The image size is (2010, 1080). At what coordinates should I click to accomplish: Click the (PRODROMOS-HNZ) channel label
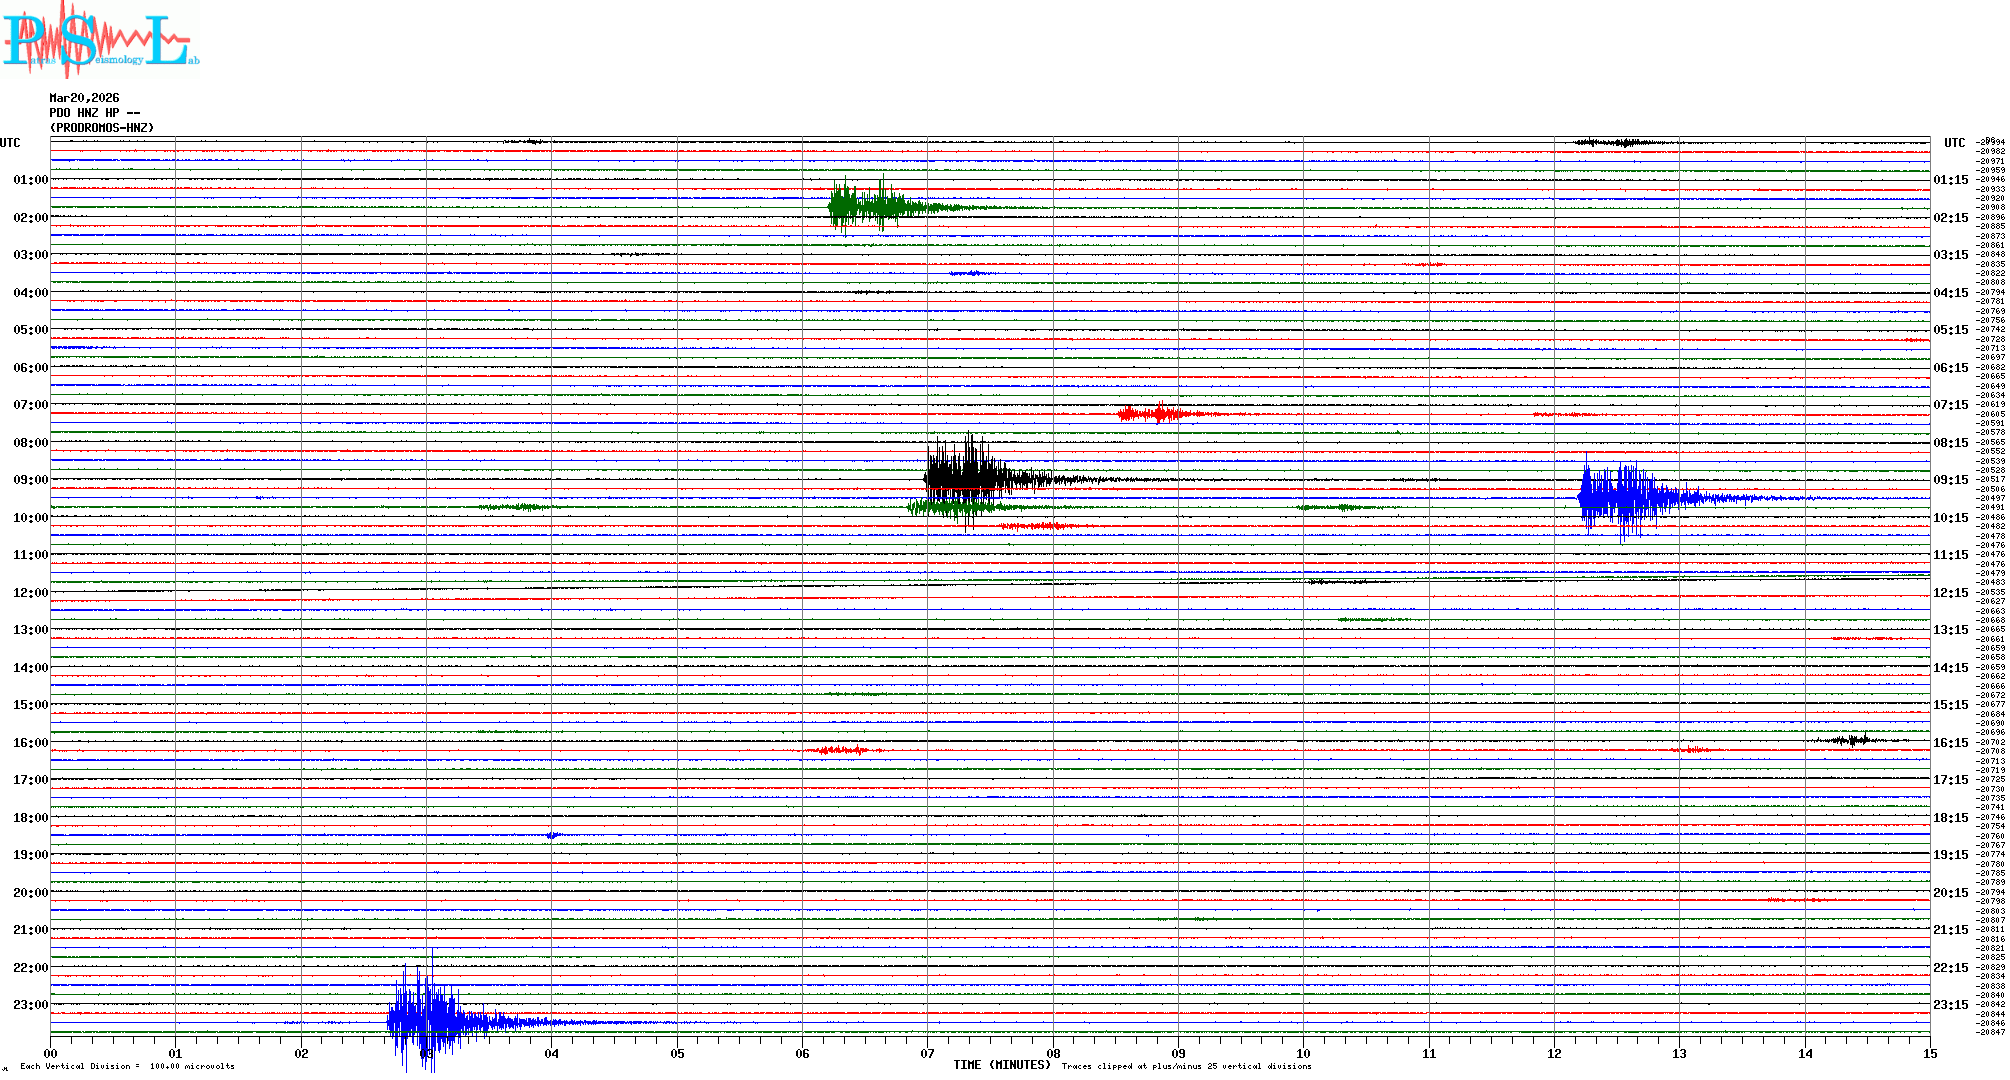102,128
